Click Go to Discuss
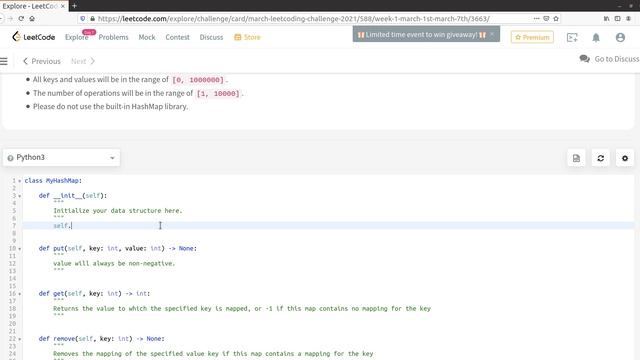This screenshot has width=640, height=360. [x=609, y=59]
